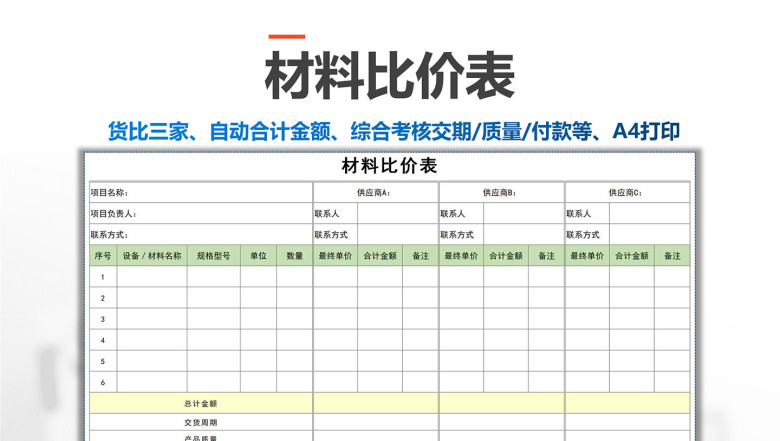Select the 最终单价 header in 供应商B group
Viewport: 780px width, 441px height.
[x=461, y=256]
